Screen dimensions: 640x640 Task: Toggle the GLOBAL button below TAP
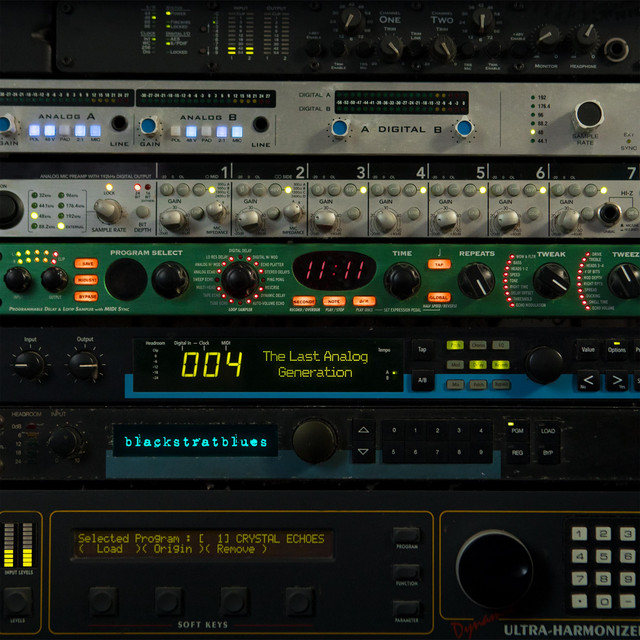(x=439, y=297)
